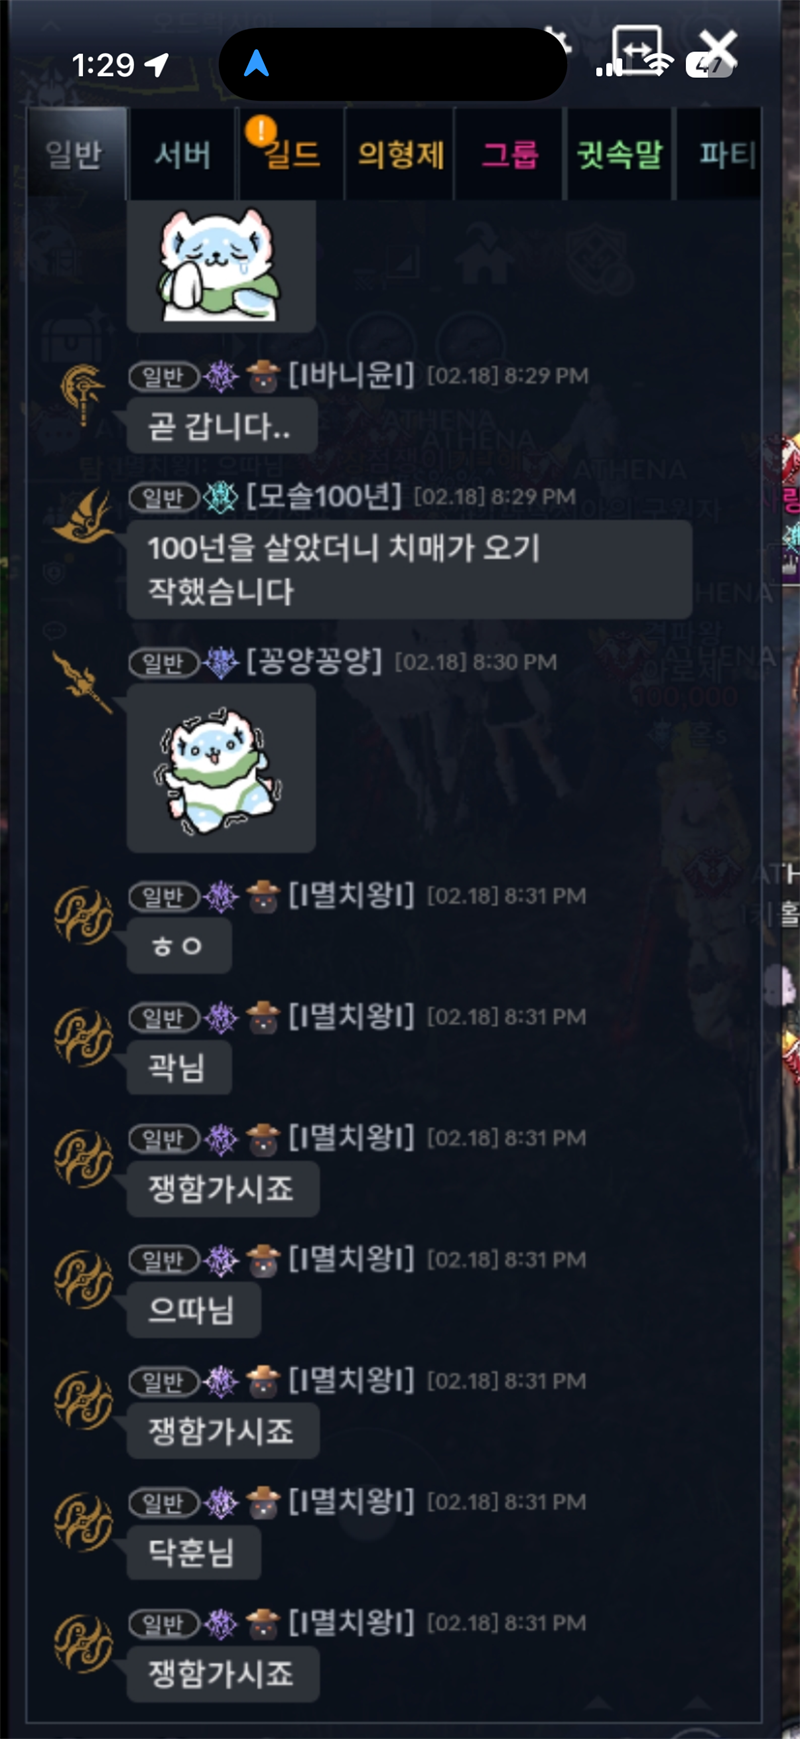Open the 길드 tab with notification badge
800x1739 pixels.
pyautogui.click(x=291, y=154)
